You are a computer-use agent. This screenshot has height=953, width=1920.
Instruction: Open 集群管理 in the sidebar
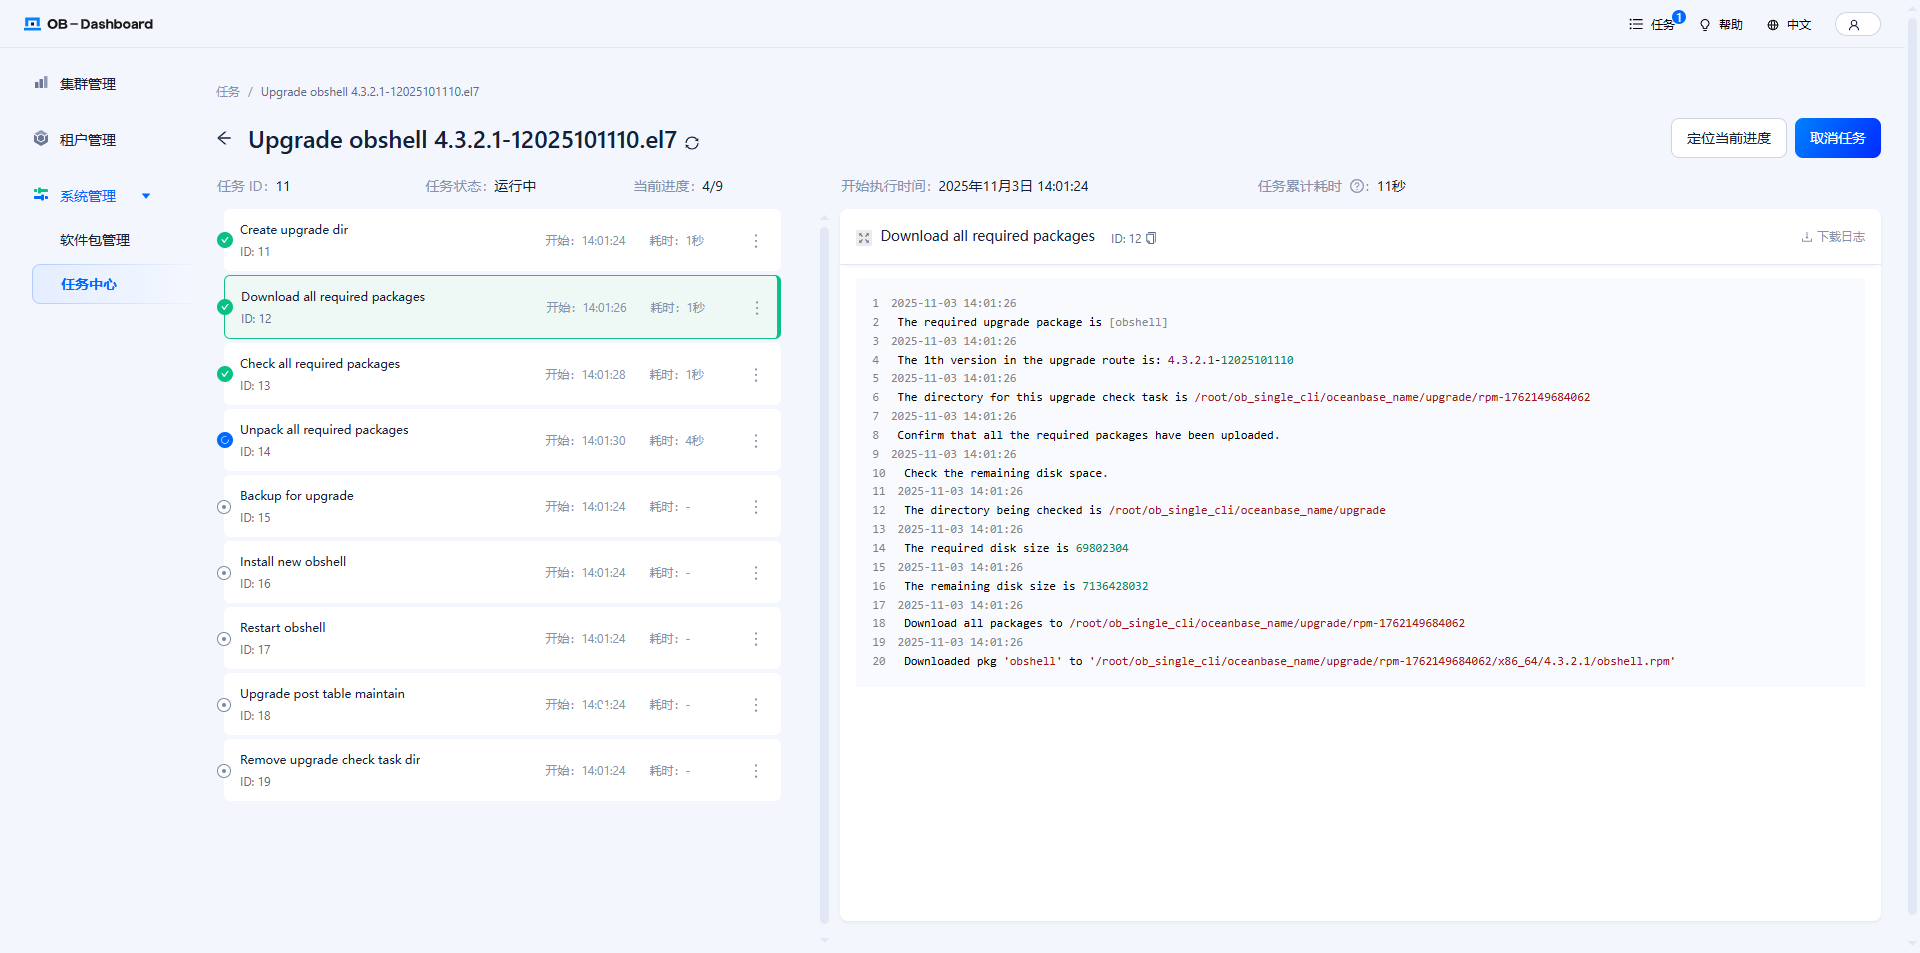click(88, 84)
